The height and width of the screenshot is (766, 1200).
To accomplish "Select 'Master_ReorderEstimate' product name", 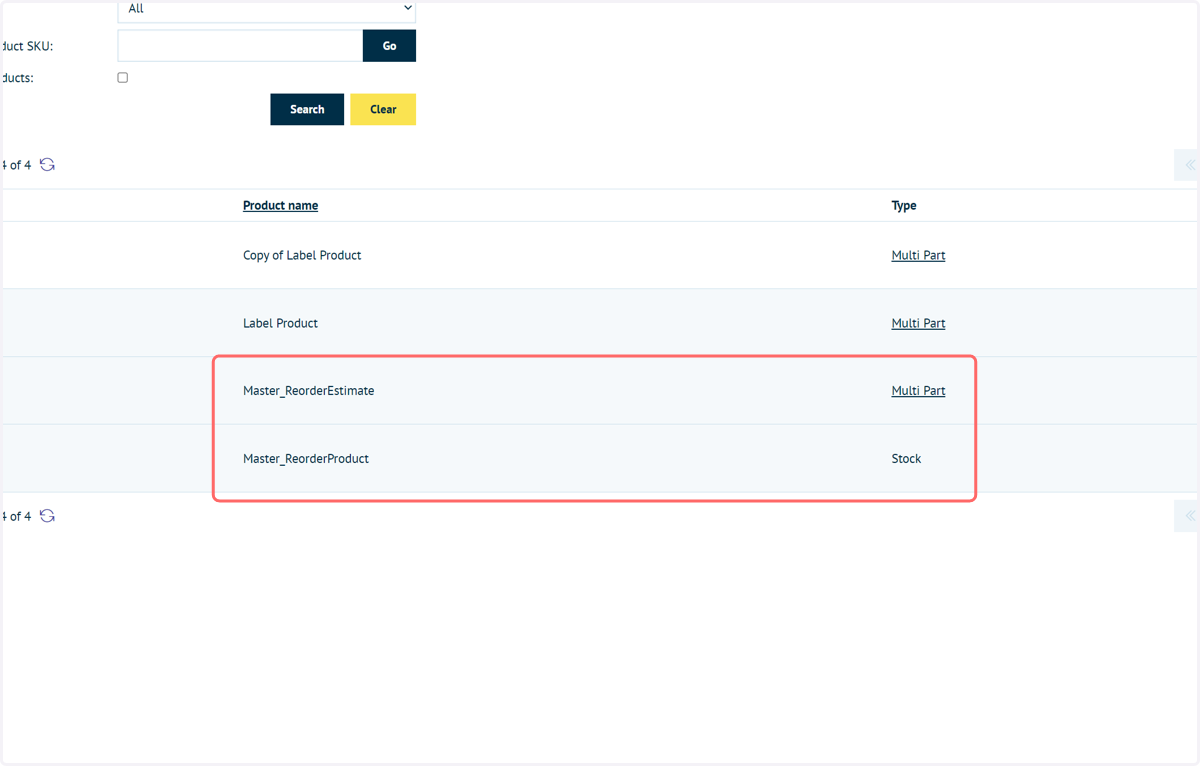I will point(308,391).
